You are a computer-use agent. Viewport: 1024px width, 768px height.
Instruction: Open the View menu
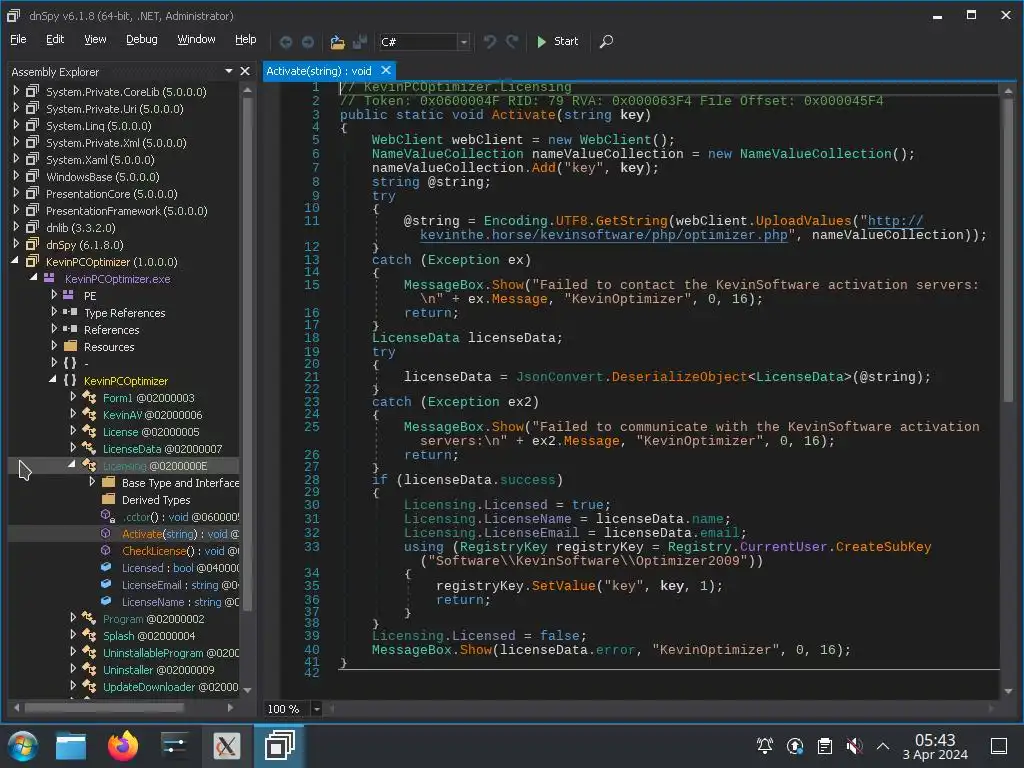[x=95, y=39]
